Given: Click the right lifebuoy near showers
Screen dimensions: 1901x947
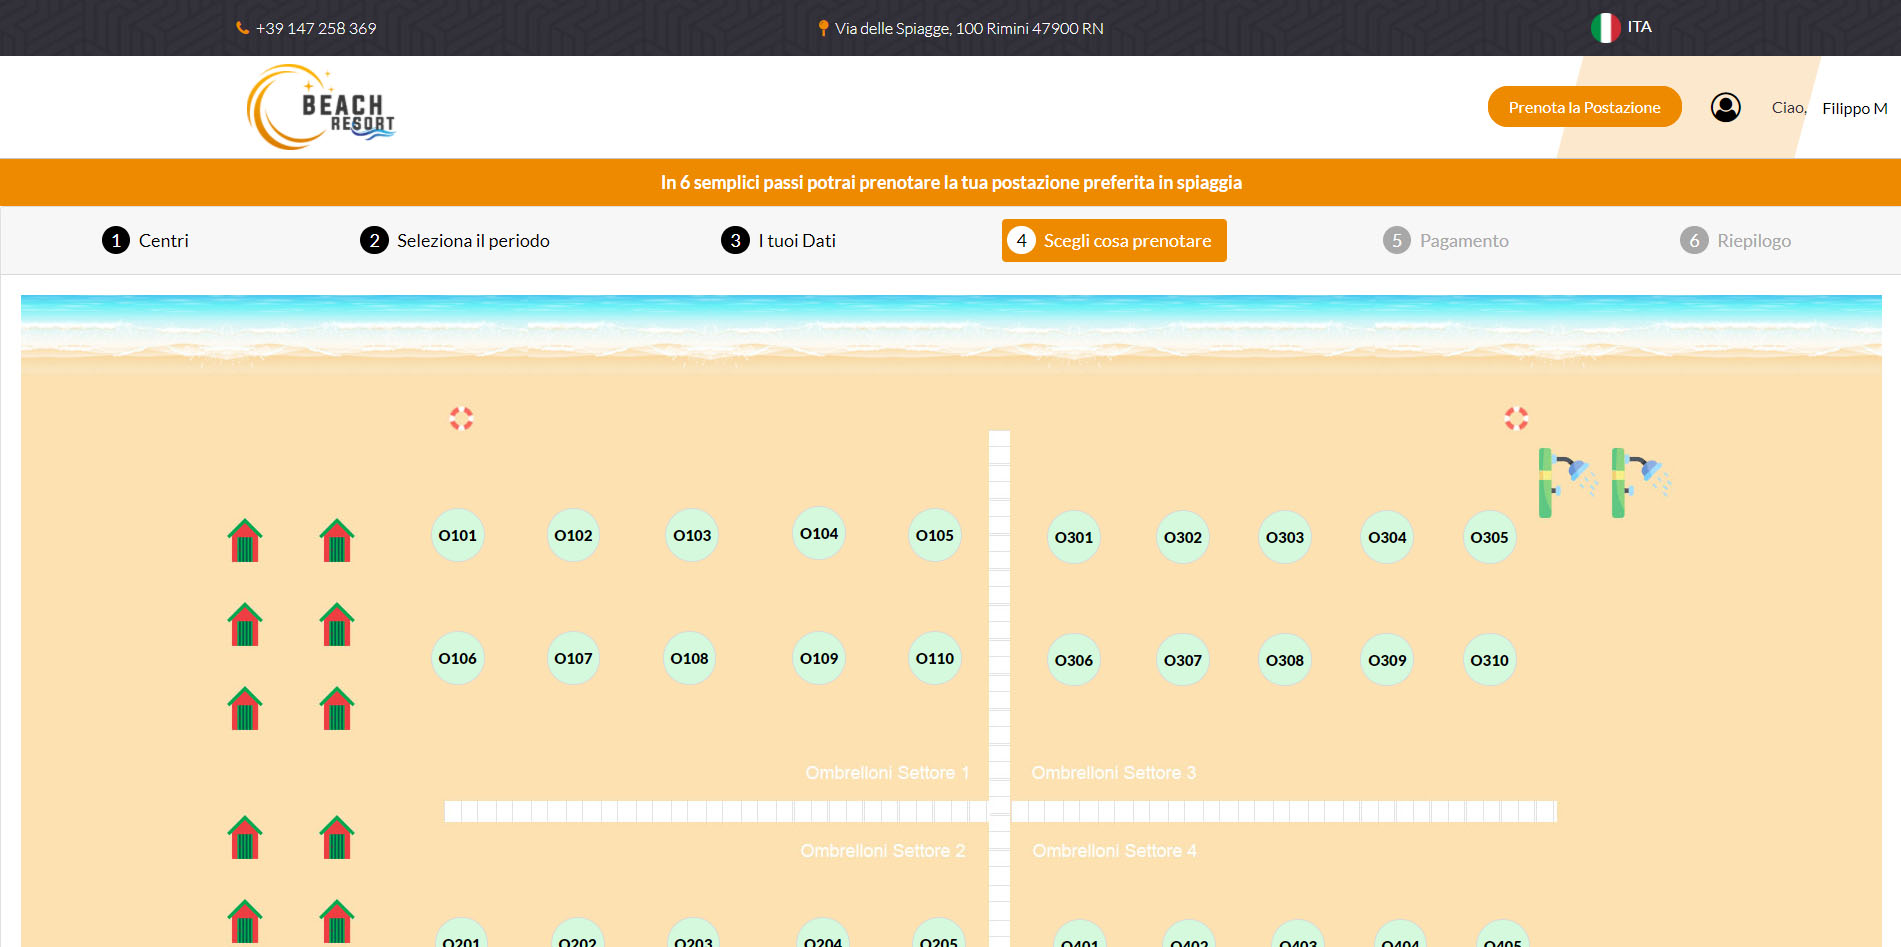Looking at the screenshot, I should pos(1516,418).
